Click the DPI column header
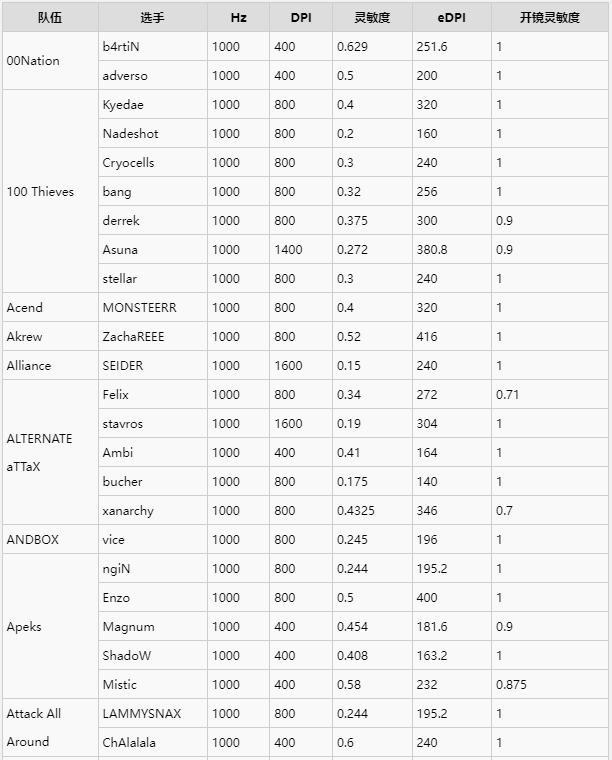Screen dimensions: 612x760 (300, 18)
